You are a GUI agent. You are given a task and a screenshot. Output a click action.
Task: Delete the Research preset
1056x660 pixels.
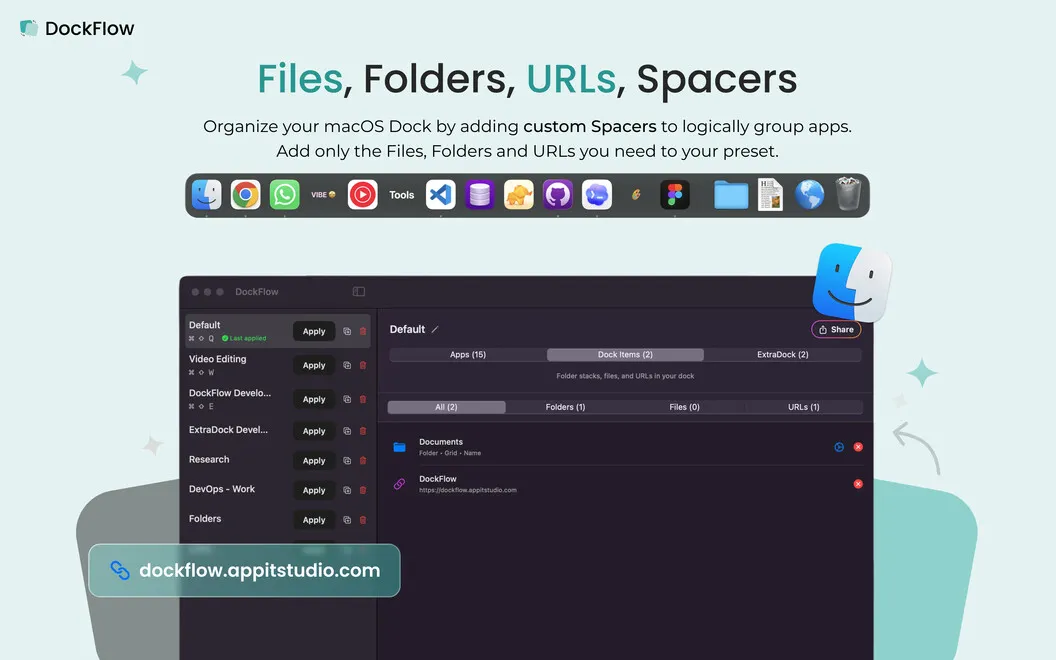pos(363,461)
